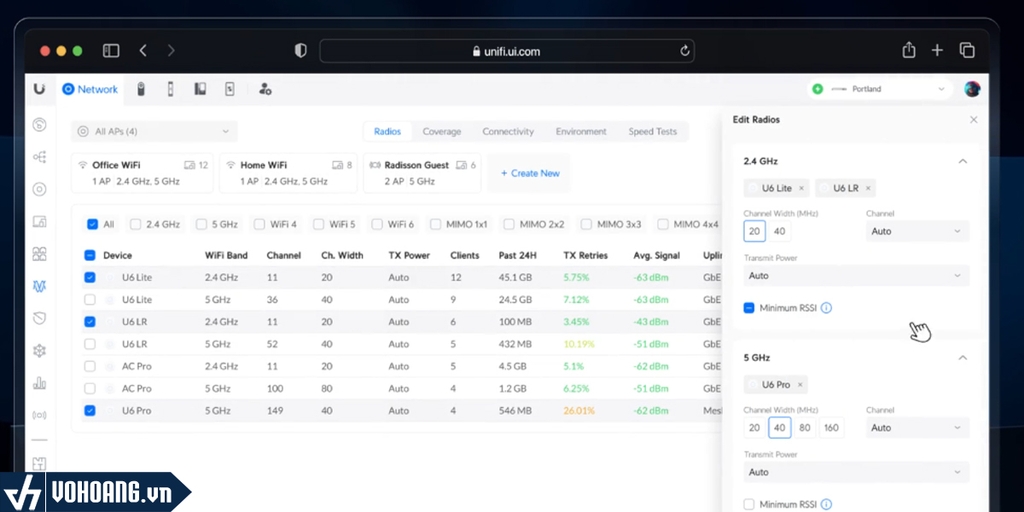This screenshot has width=1024, height=512.
Task: Open the Office WiFi card
Action: click(142, 173)
